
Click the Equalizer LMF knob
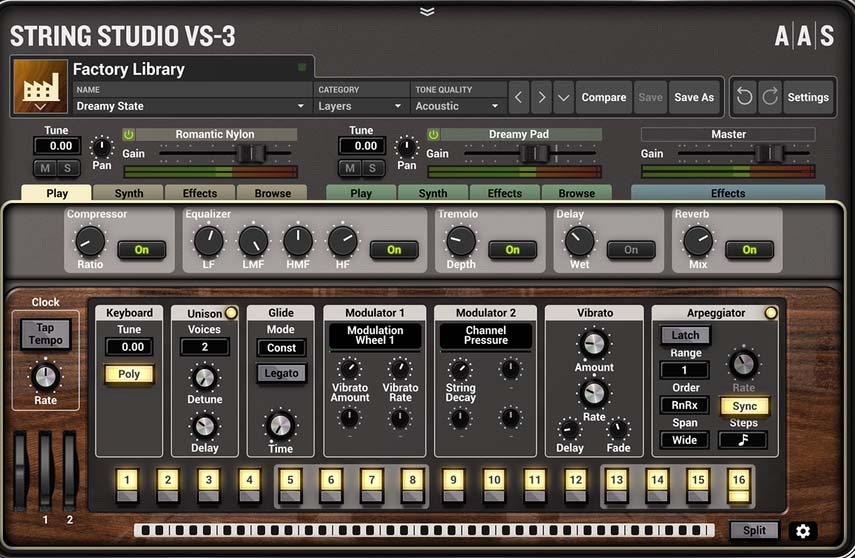pyautogui.click(x=254, y=241)
